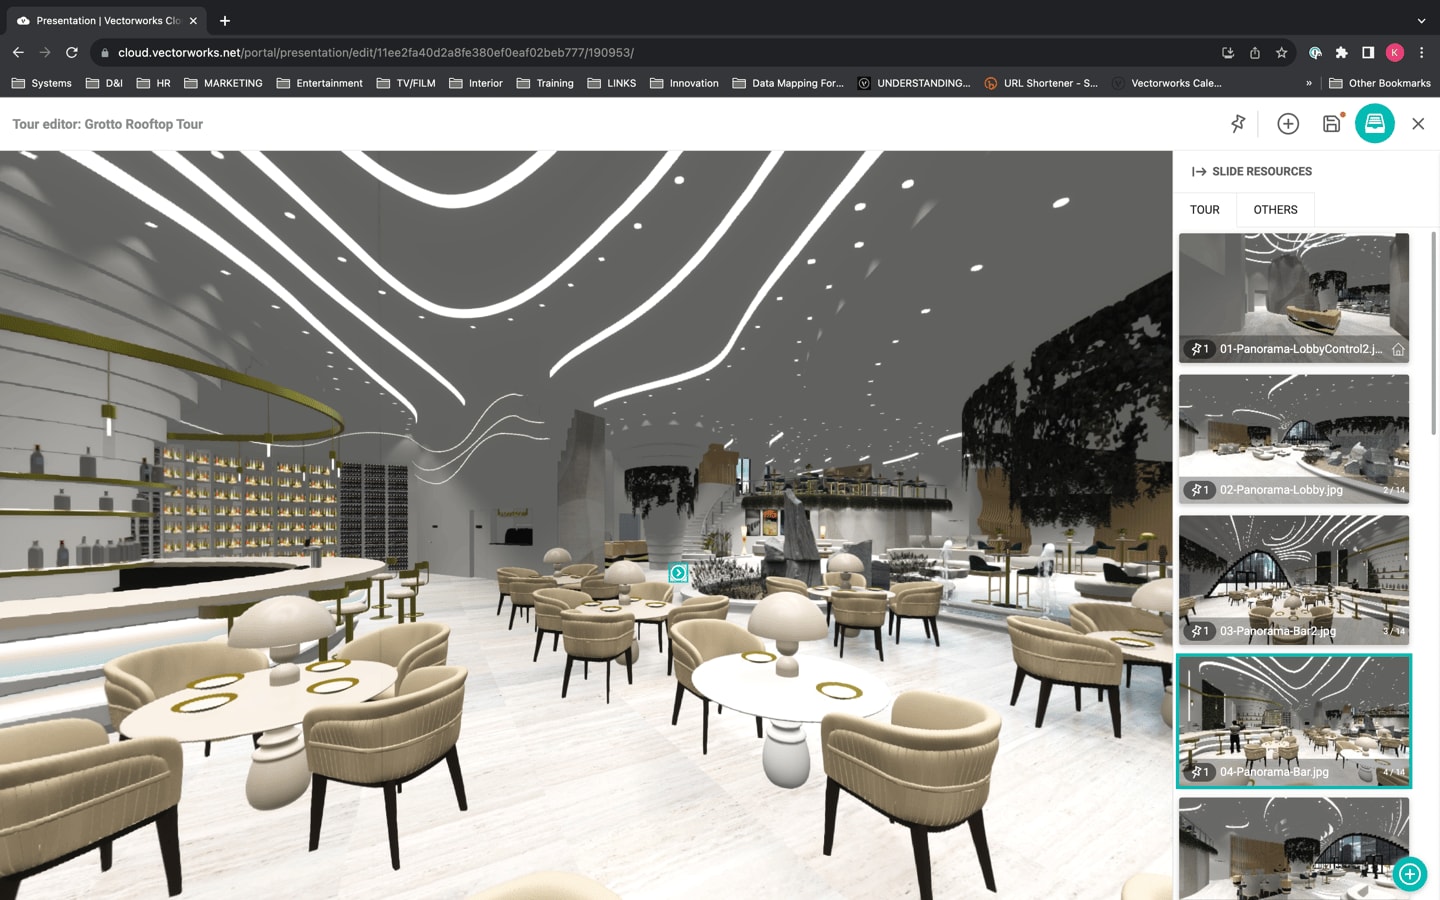Close the tour editor with the X
The width and height of the screenshot is (1440, 900).
coord(1418,124)
